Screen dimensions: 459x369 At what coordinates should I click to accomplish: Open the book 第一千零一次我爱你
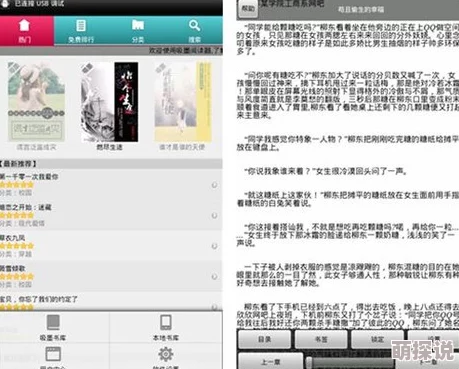[111, 184]
